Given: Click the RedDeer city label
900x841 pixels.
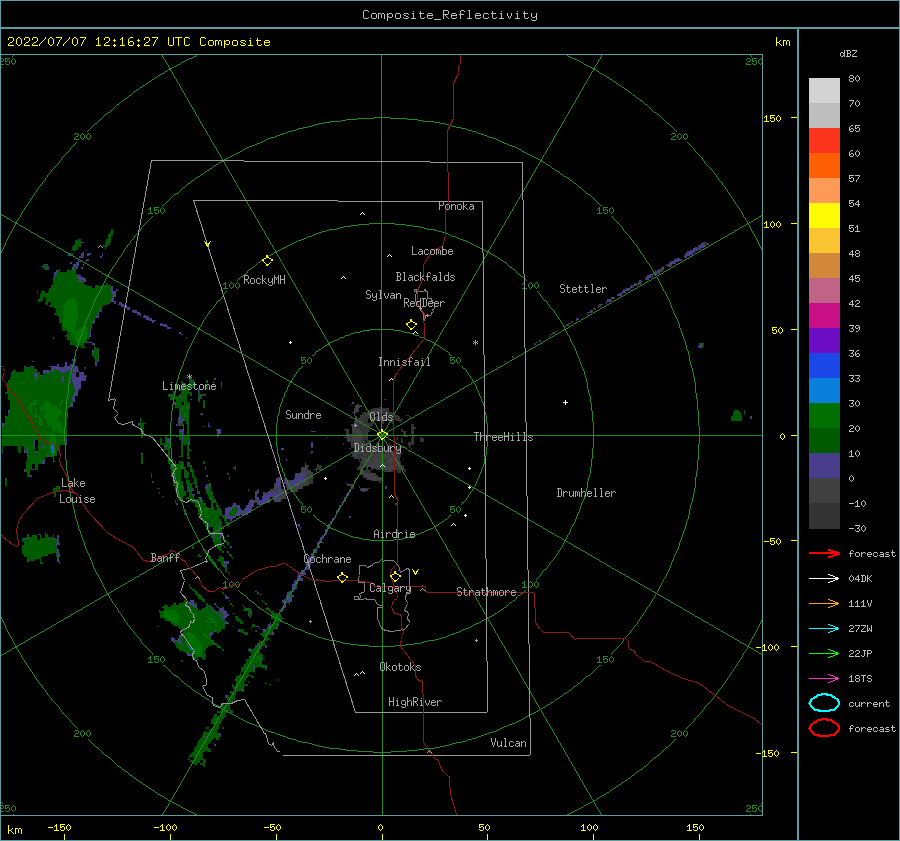Looking at the screenshot, I should tap(424, 303).
